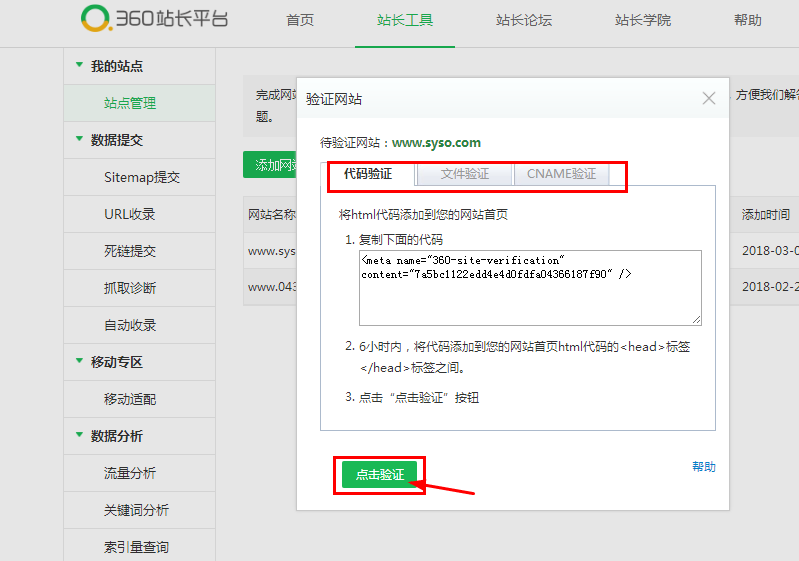This screenshot has height=561, width=799.
Task: Click the 添加网站 green button
Action: (270, 165)
